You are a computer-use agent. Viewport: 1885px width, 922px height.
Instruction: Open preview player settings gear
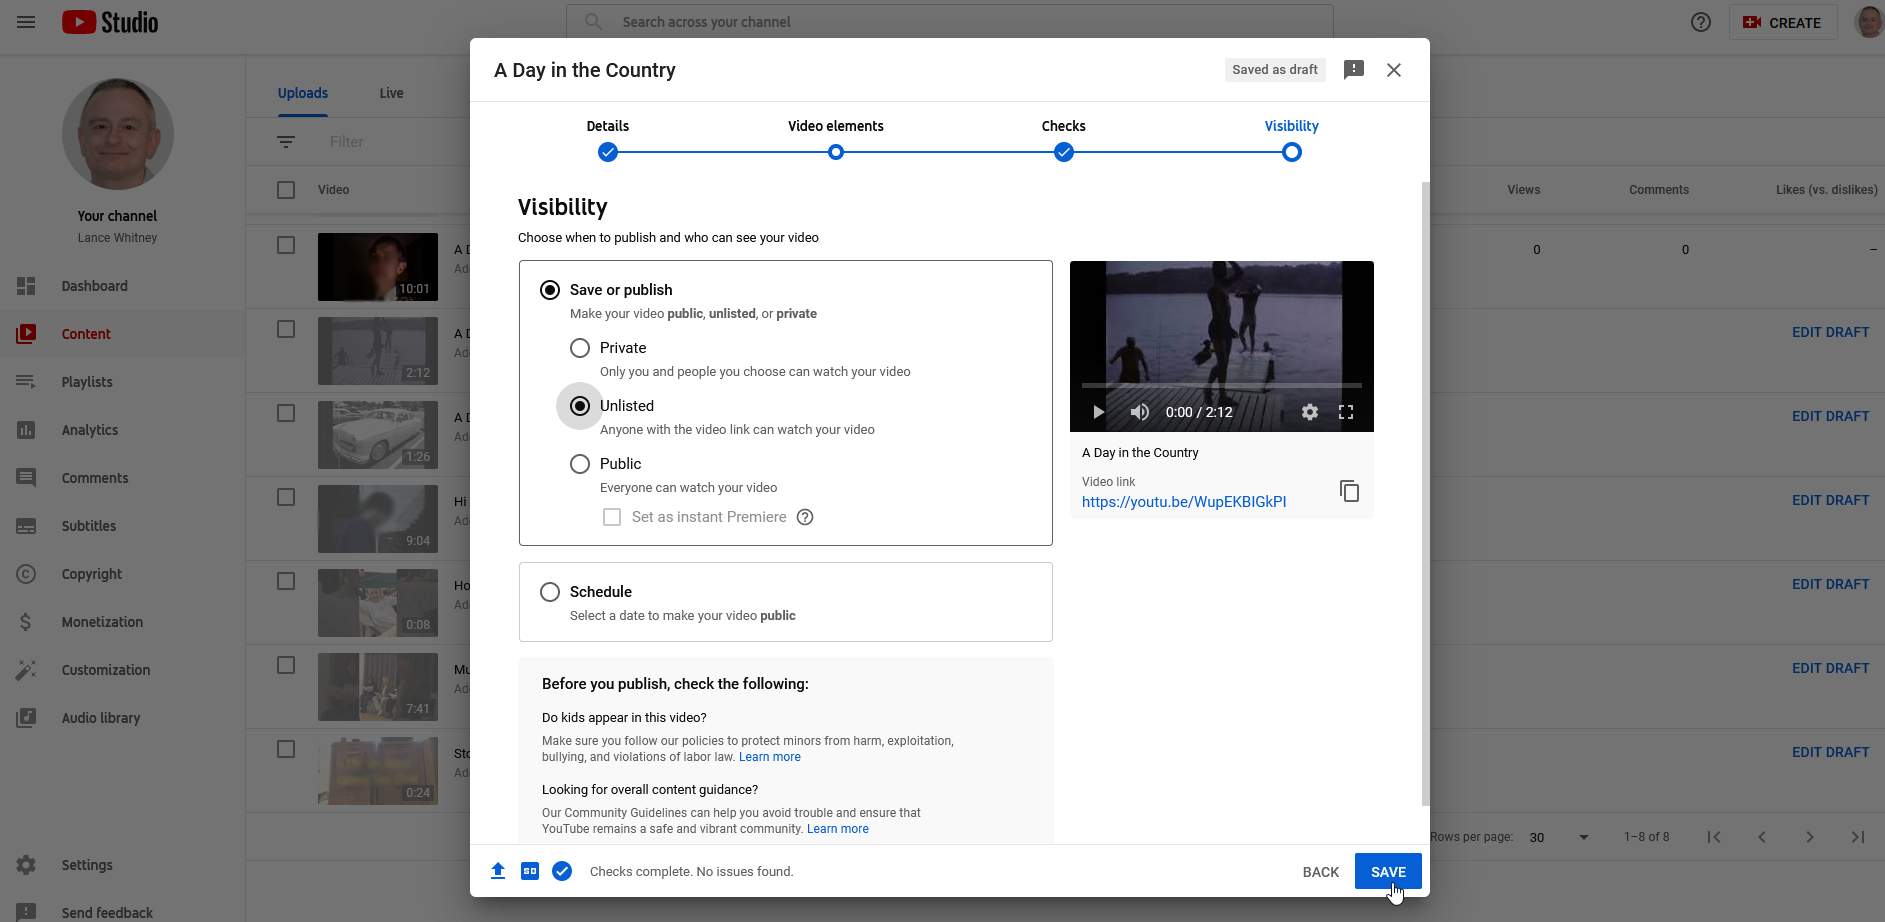coord(1310,412)
